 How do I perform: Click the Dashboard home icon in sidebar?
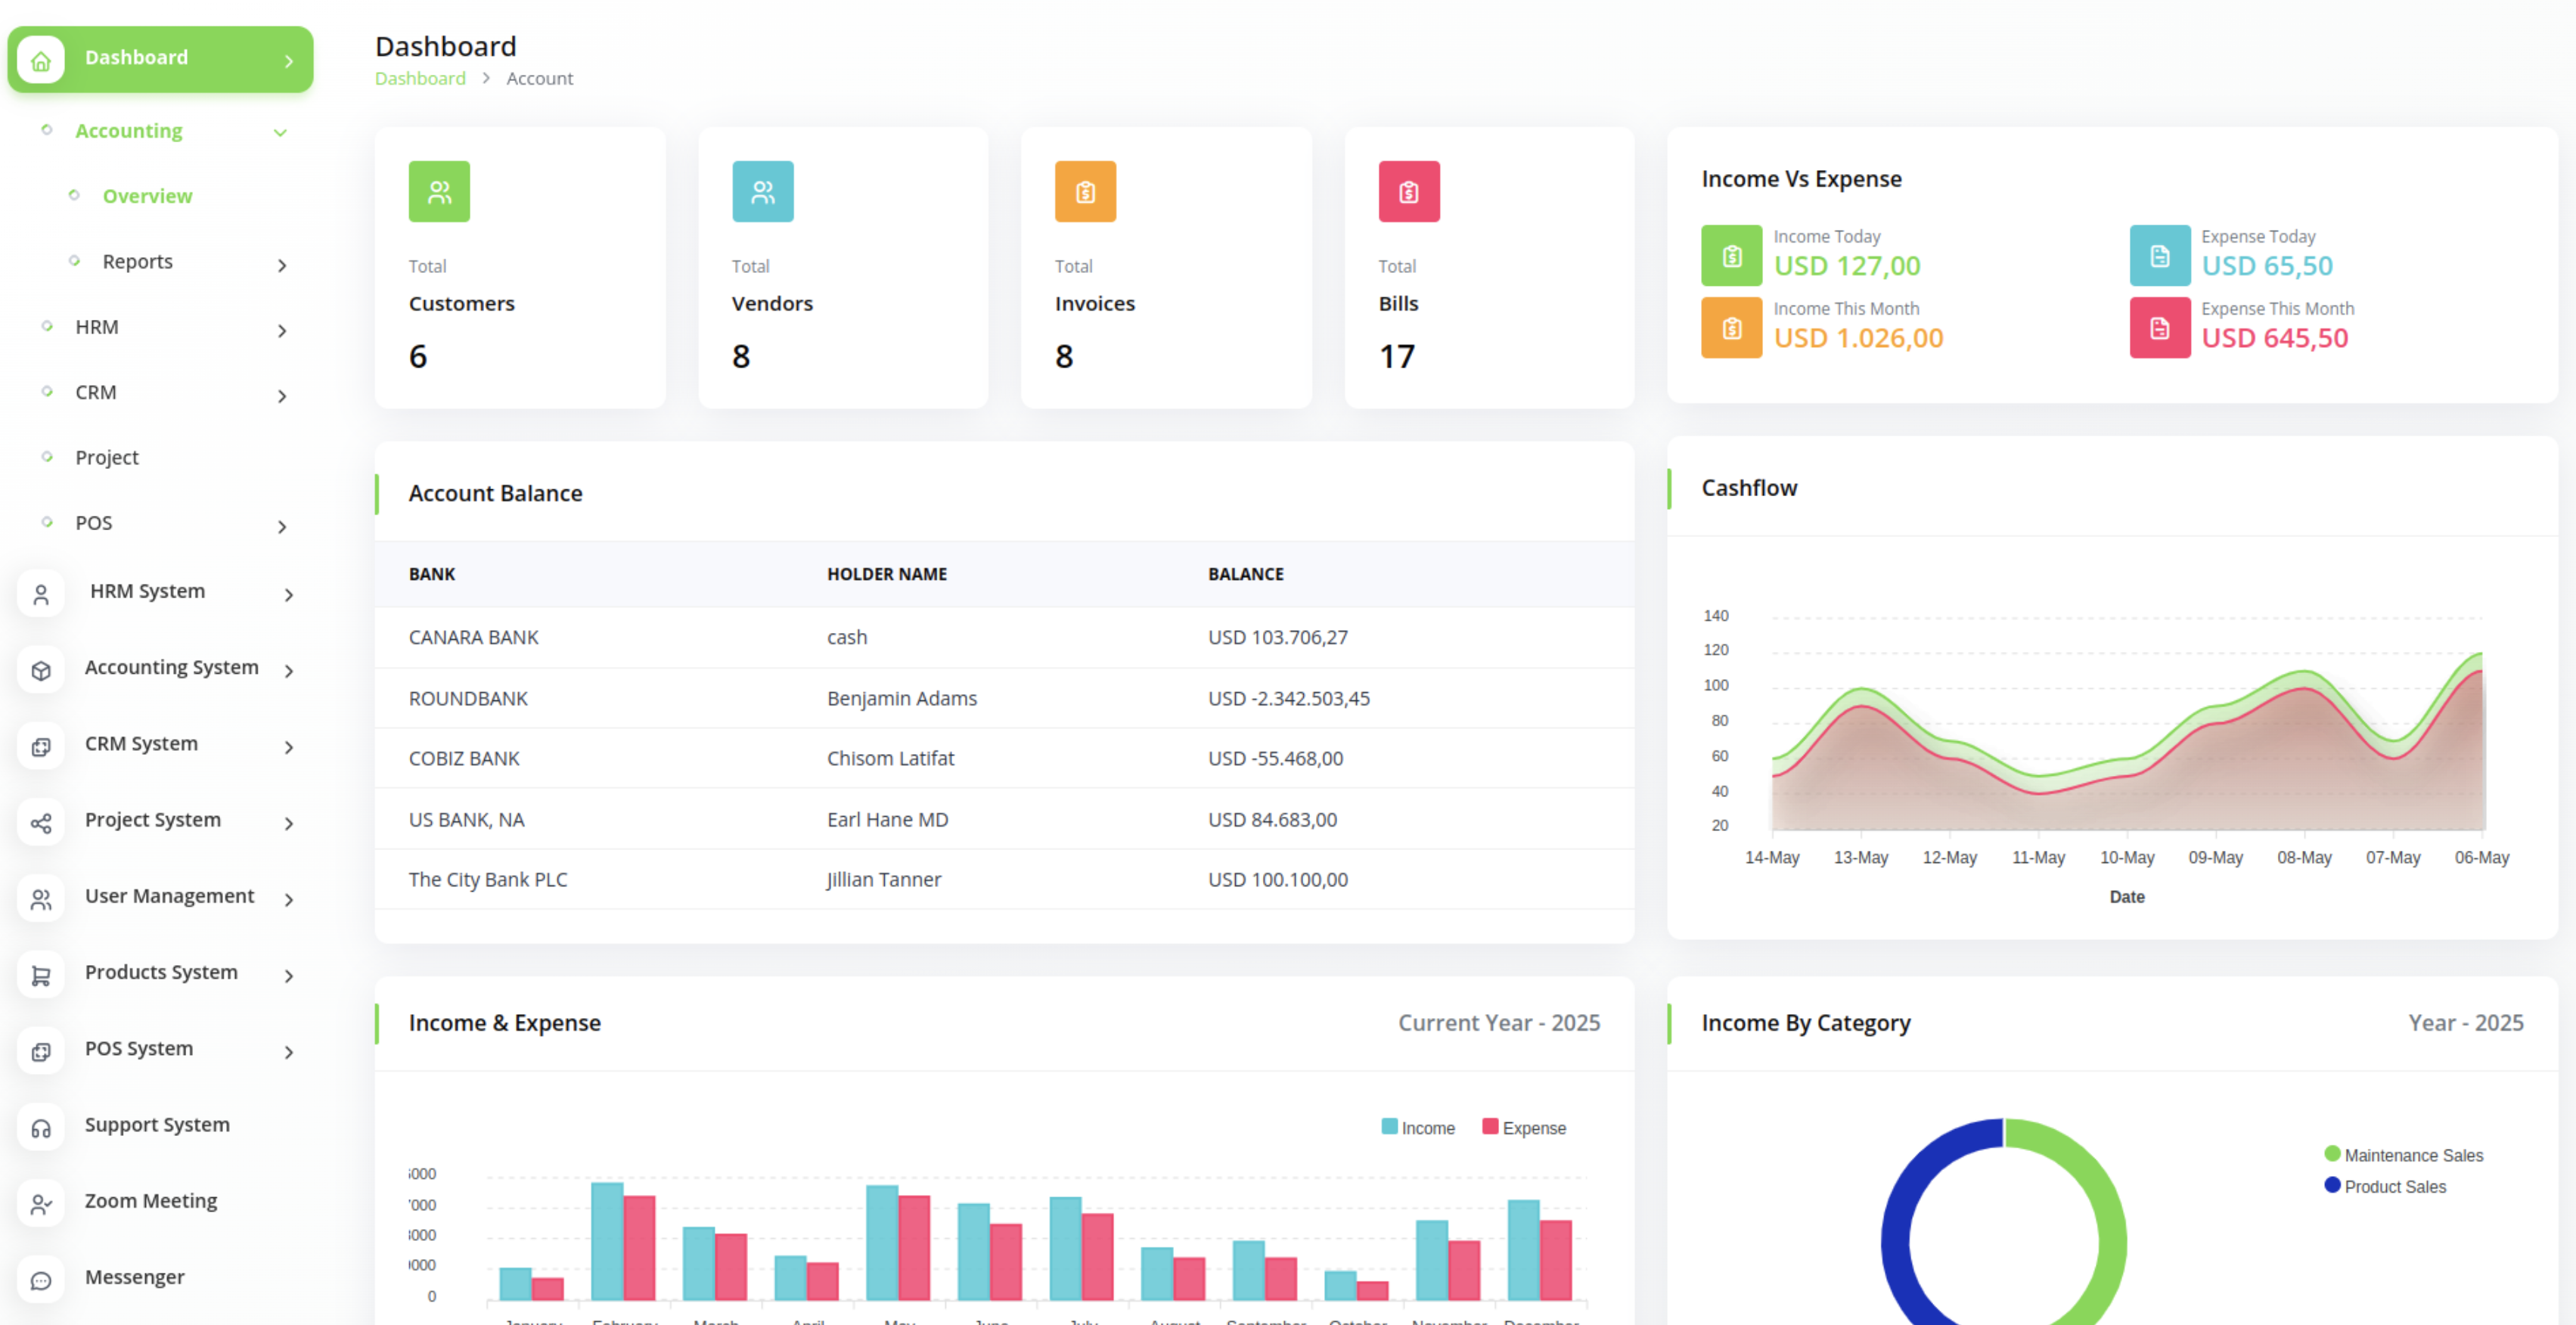41,61
